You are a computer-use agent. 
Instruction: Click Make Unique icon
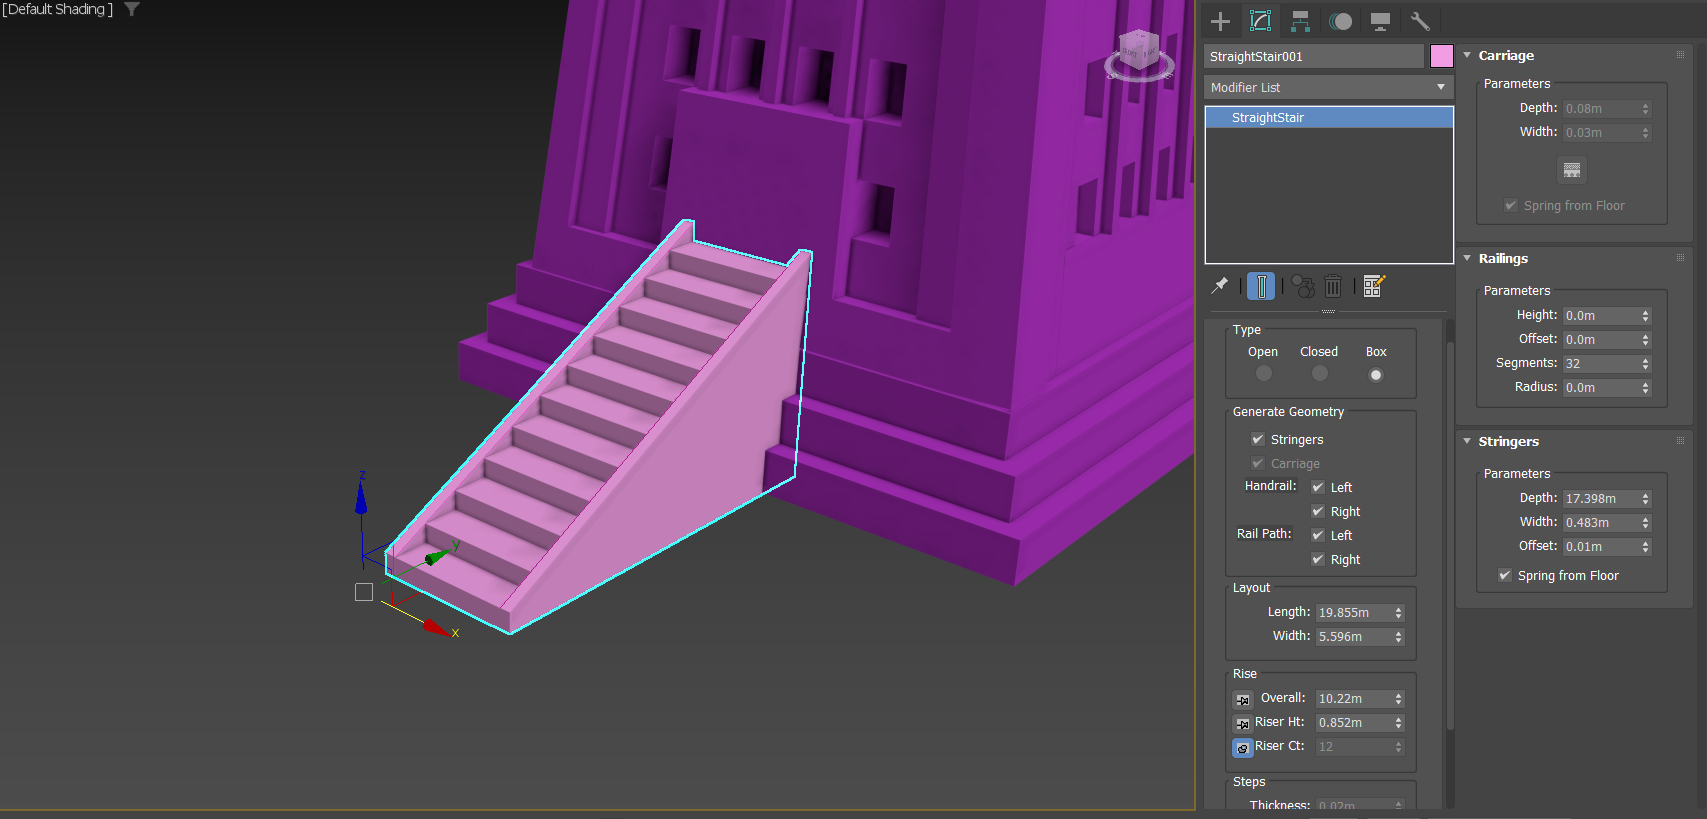[x=1303, y=286]
